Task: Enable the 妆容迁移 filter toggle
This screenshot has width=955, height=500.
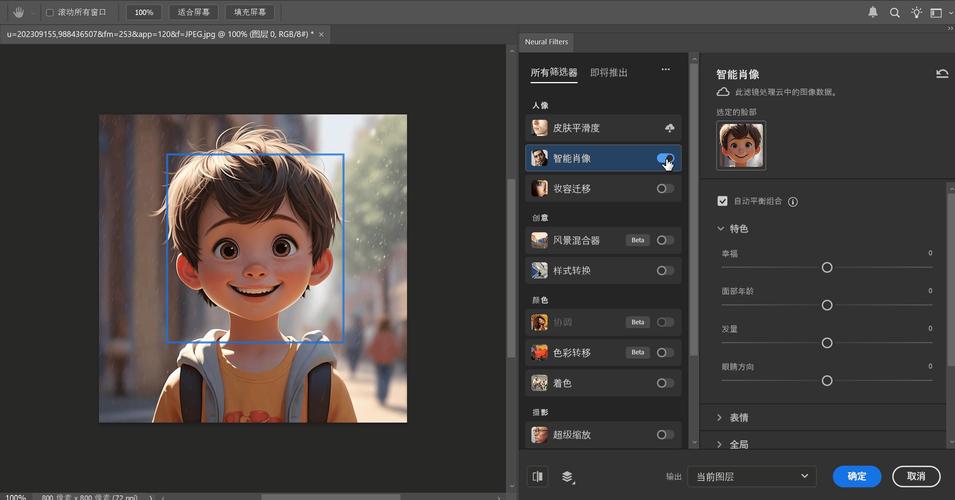Action: point(665,188)
